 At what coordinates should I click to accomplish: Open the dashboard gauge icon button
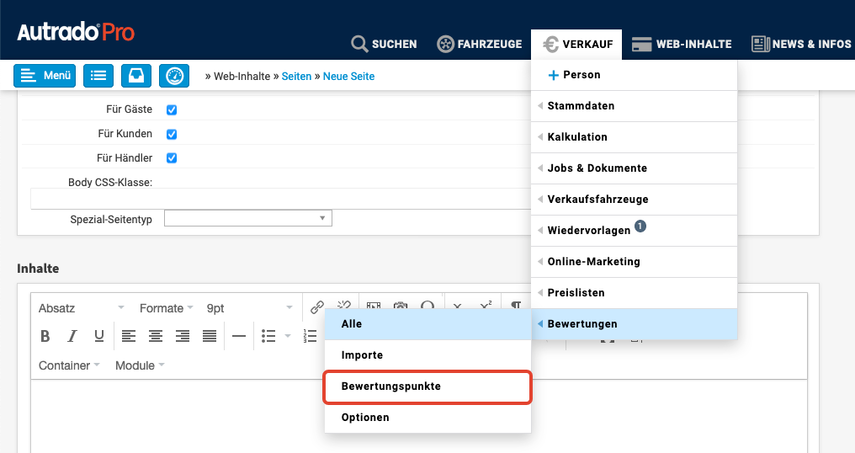174,76
